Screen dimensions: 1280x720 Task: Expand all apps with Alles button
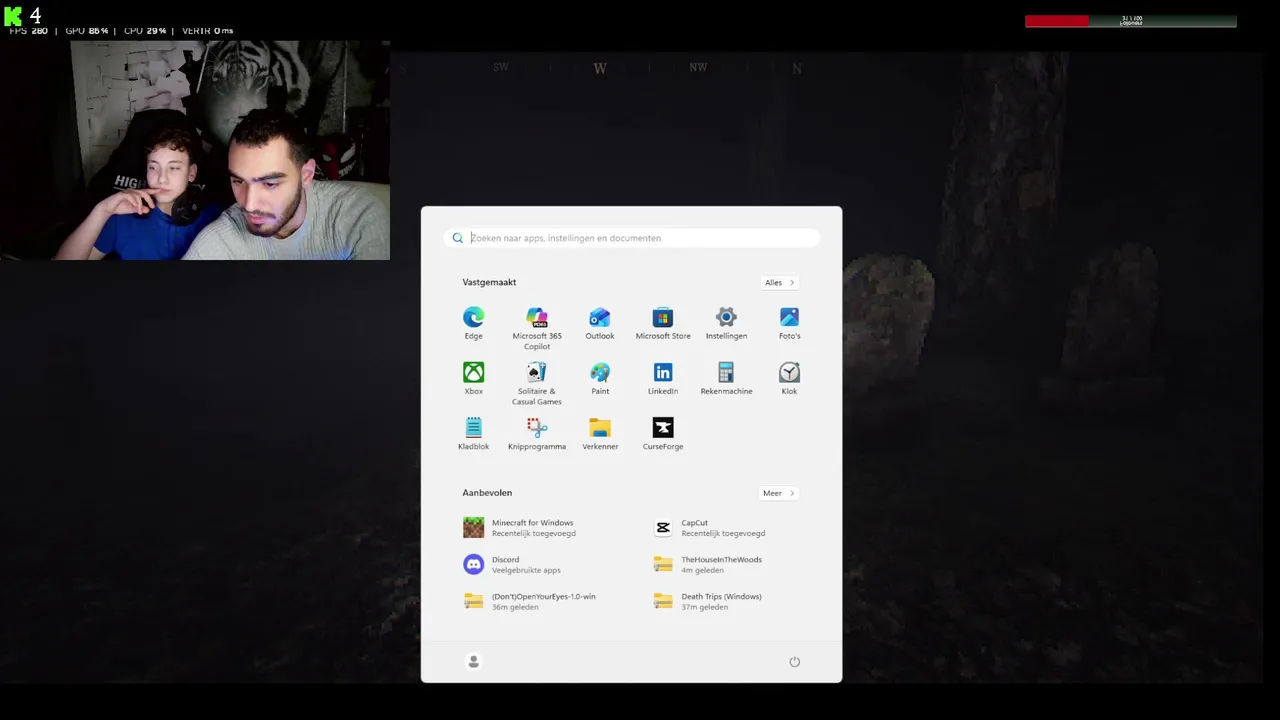point(779,282)
